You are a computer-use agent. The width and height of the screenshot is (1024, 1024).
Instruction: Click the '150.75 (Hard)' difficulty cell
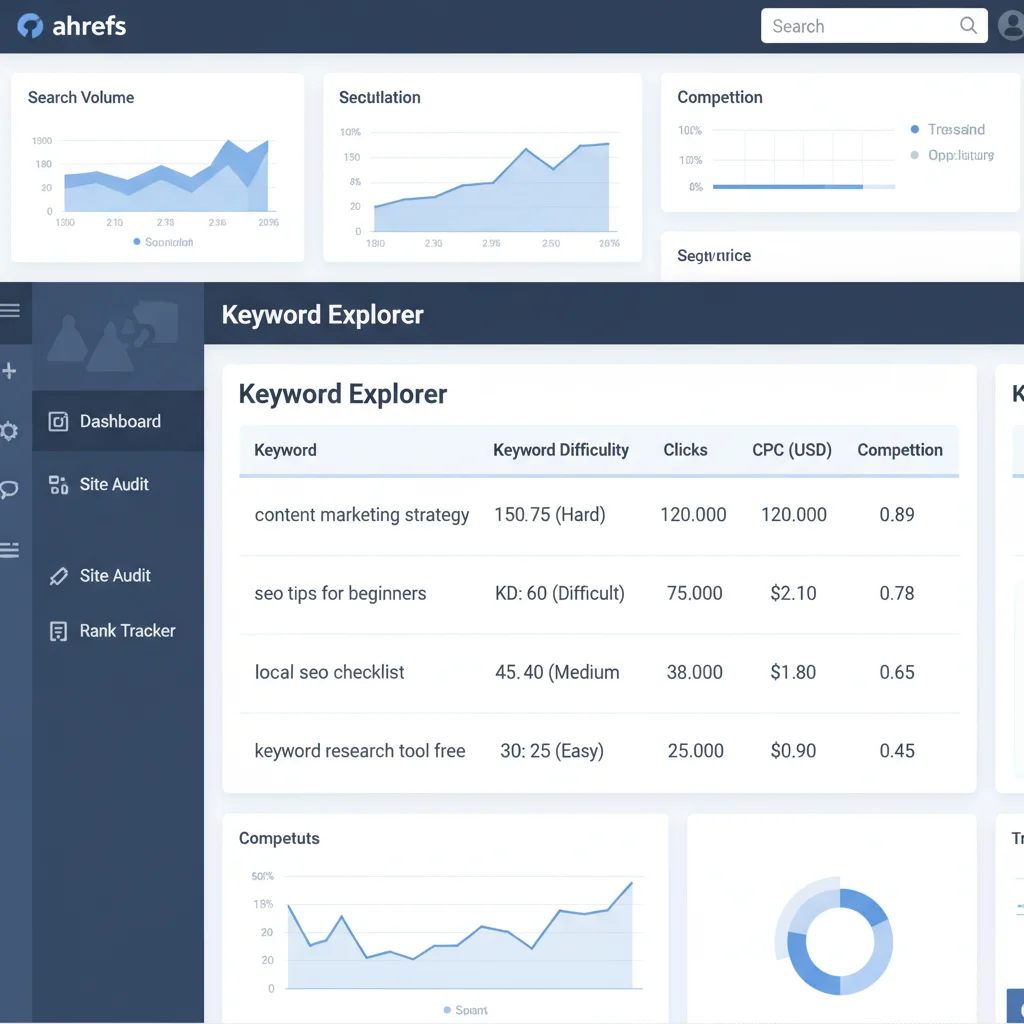point(550,515)
